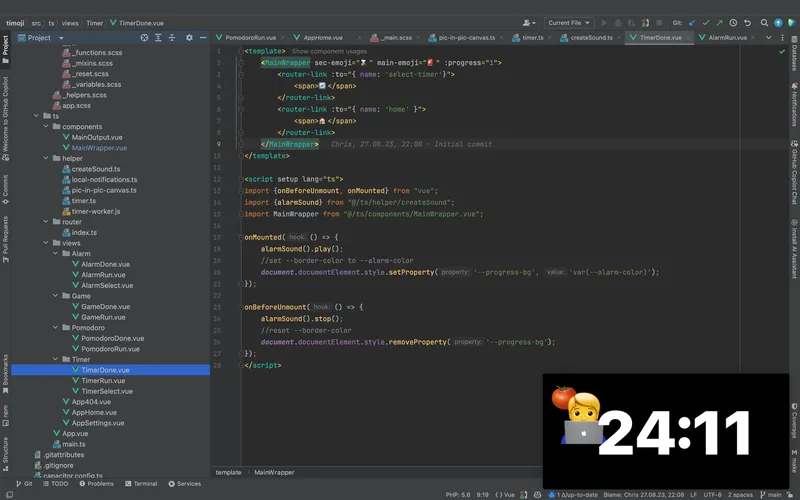Open Search Everywhere magnifier icon

[764, 23]
